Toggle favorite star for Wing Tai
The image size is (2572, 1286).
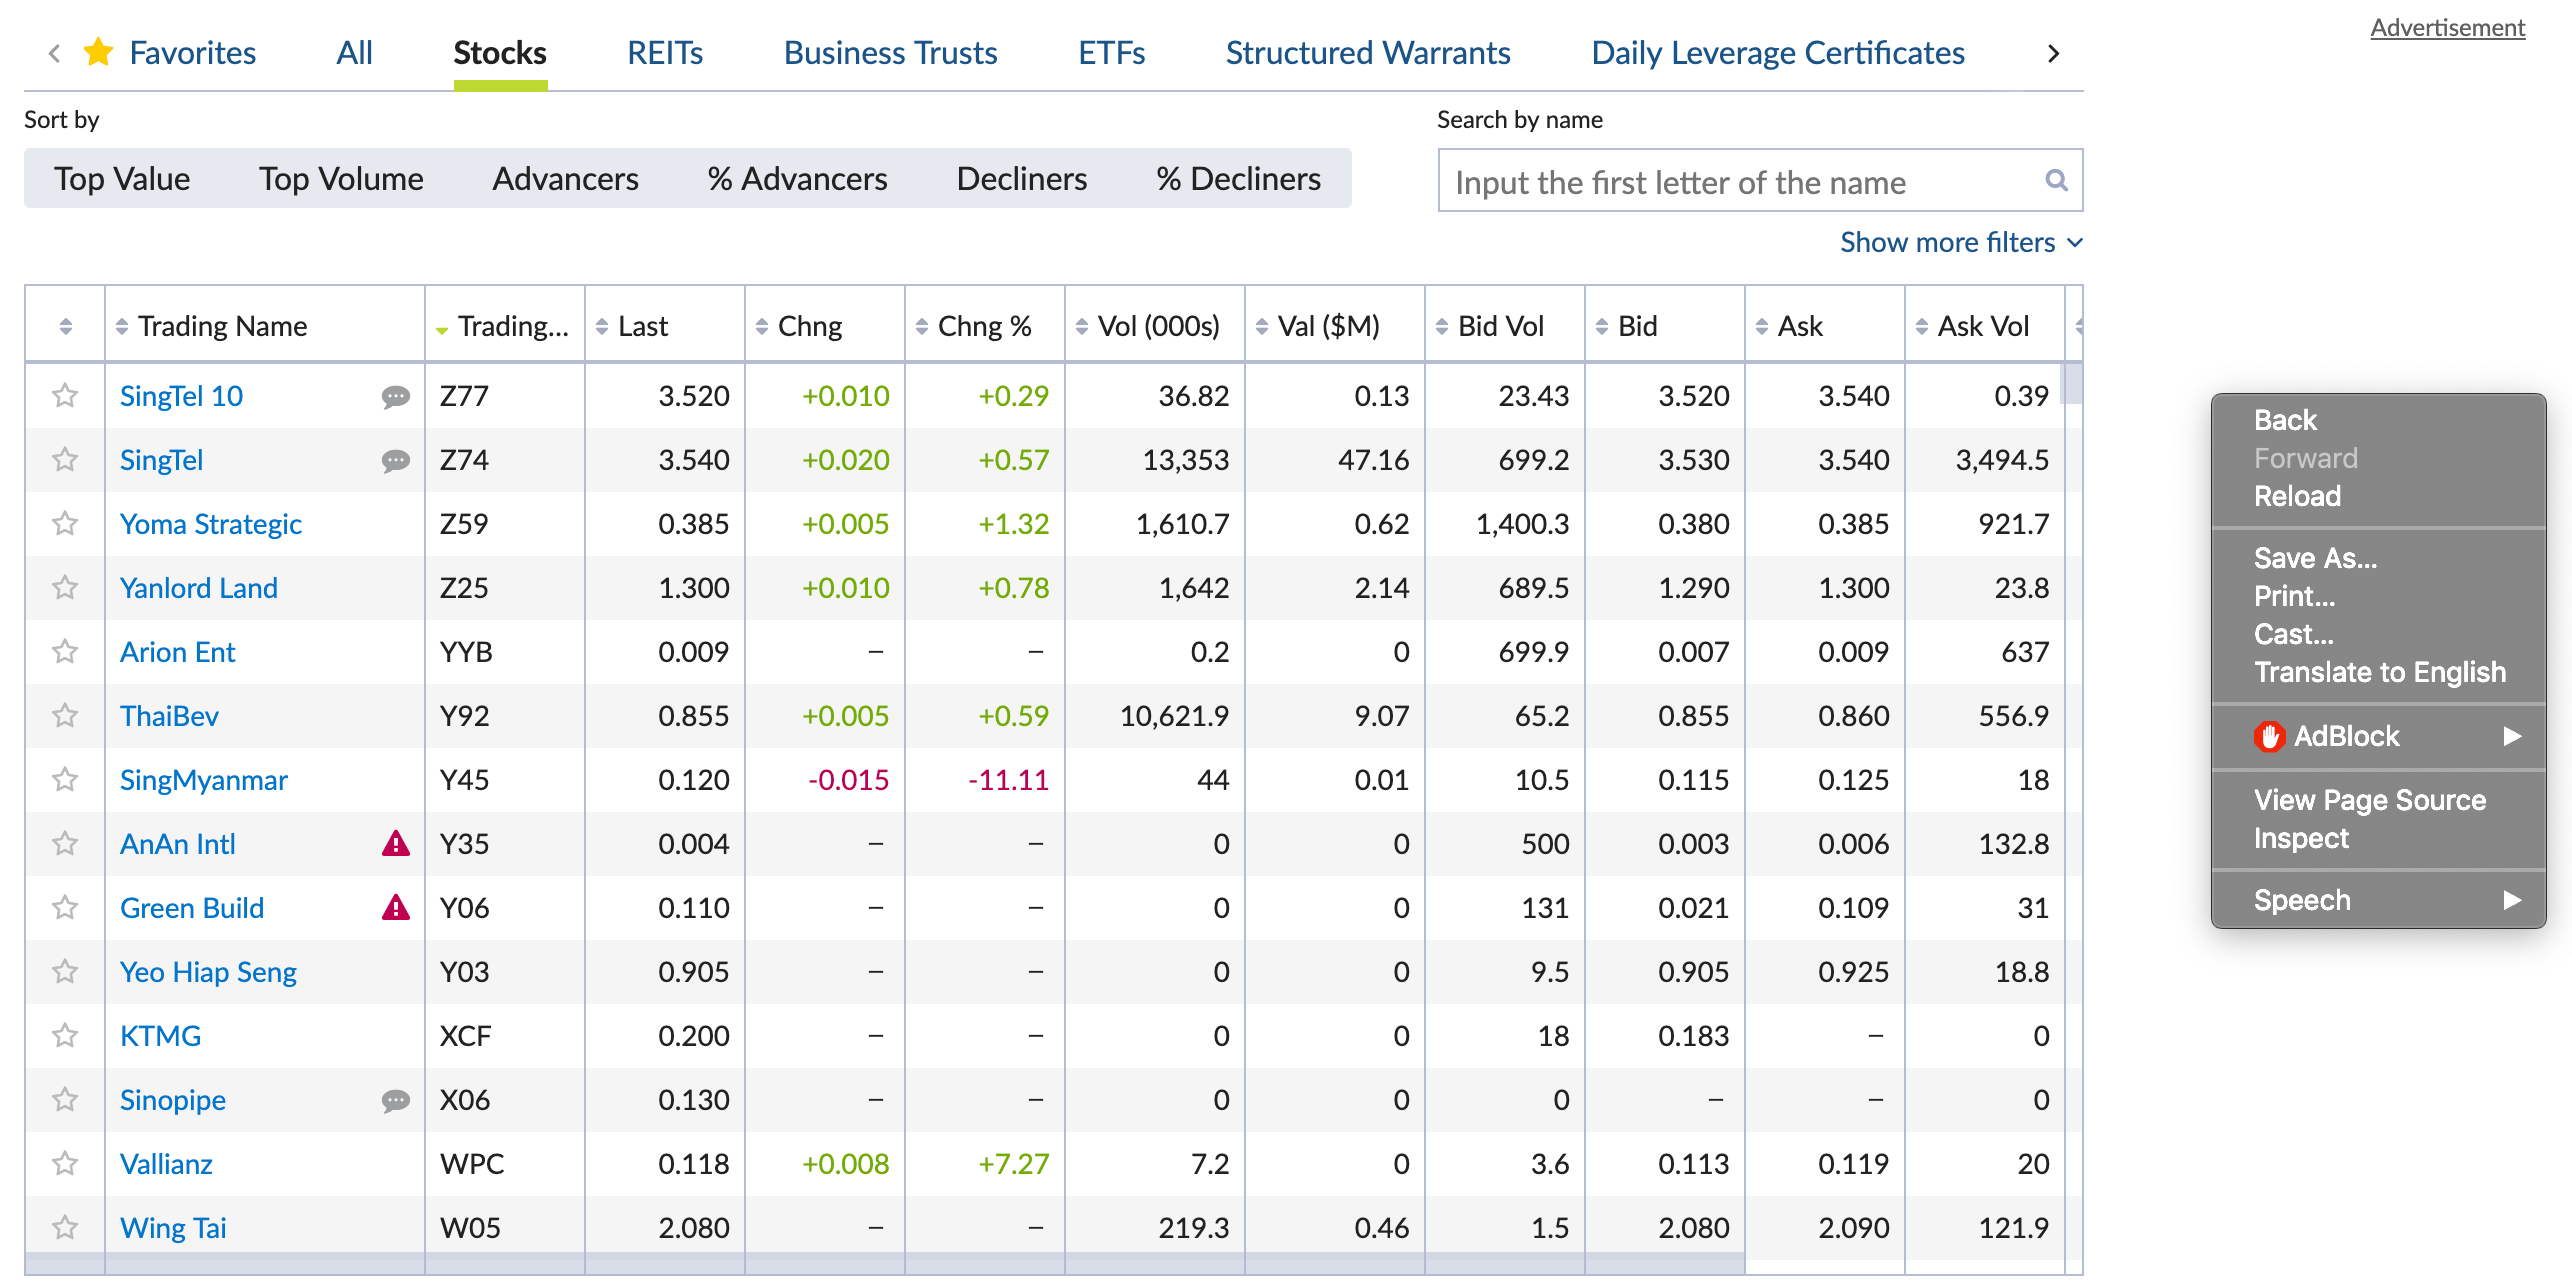click(x=65, y=1228)
